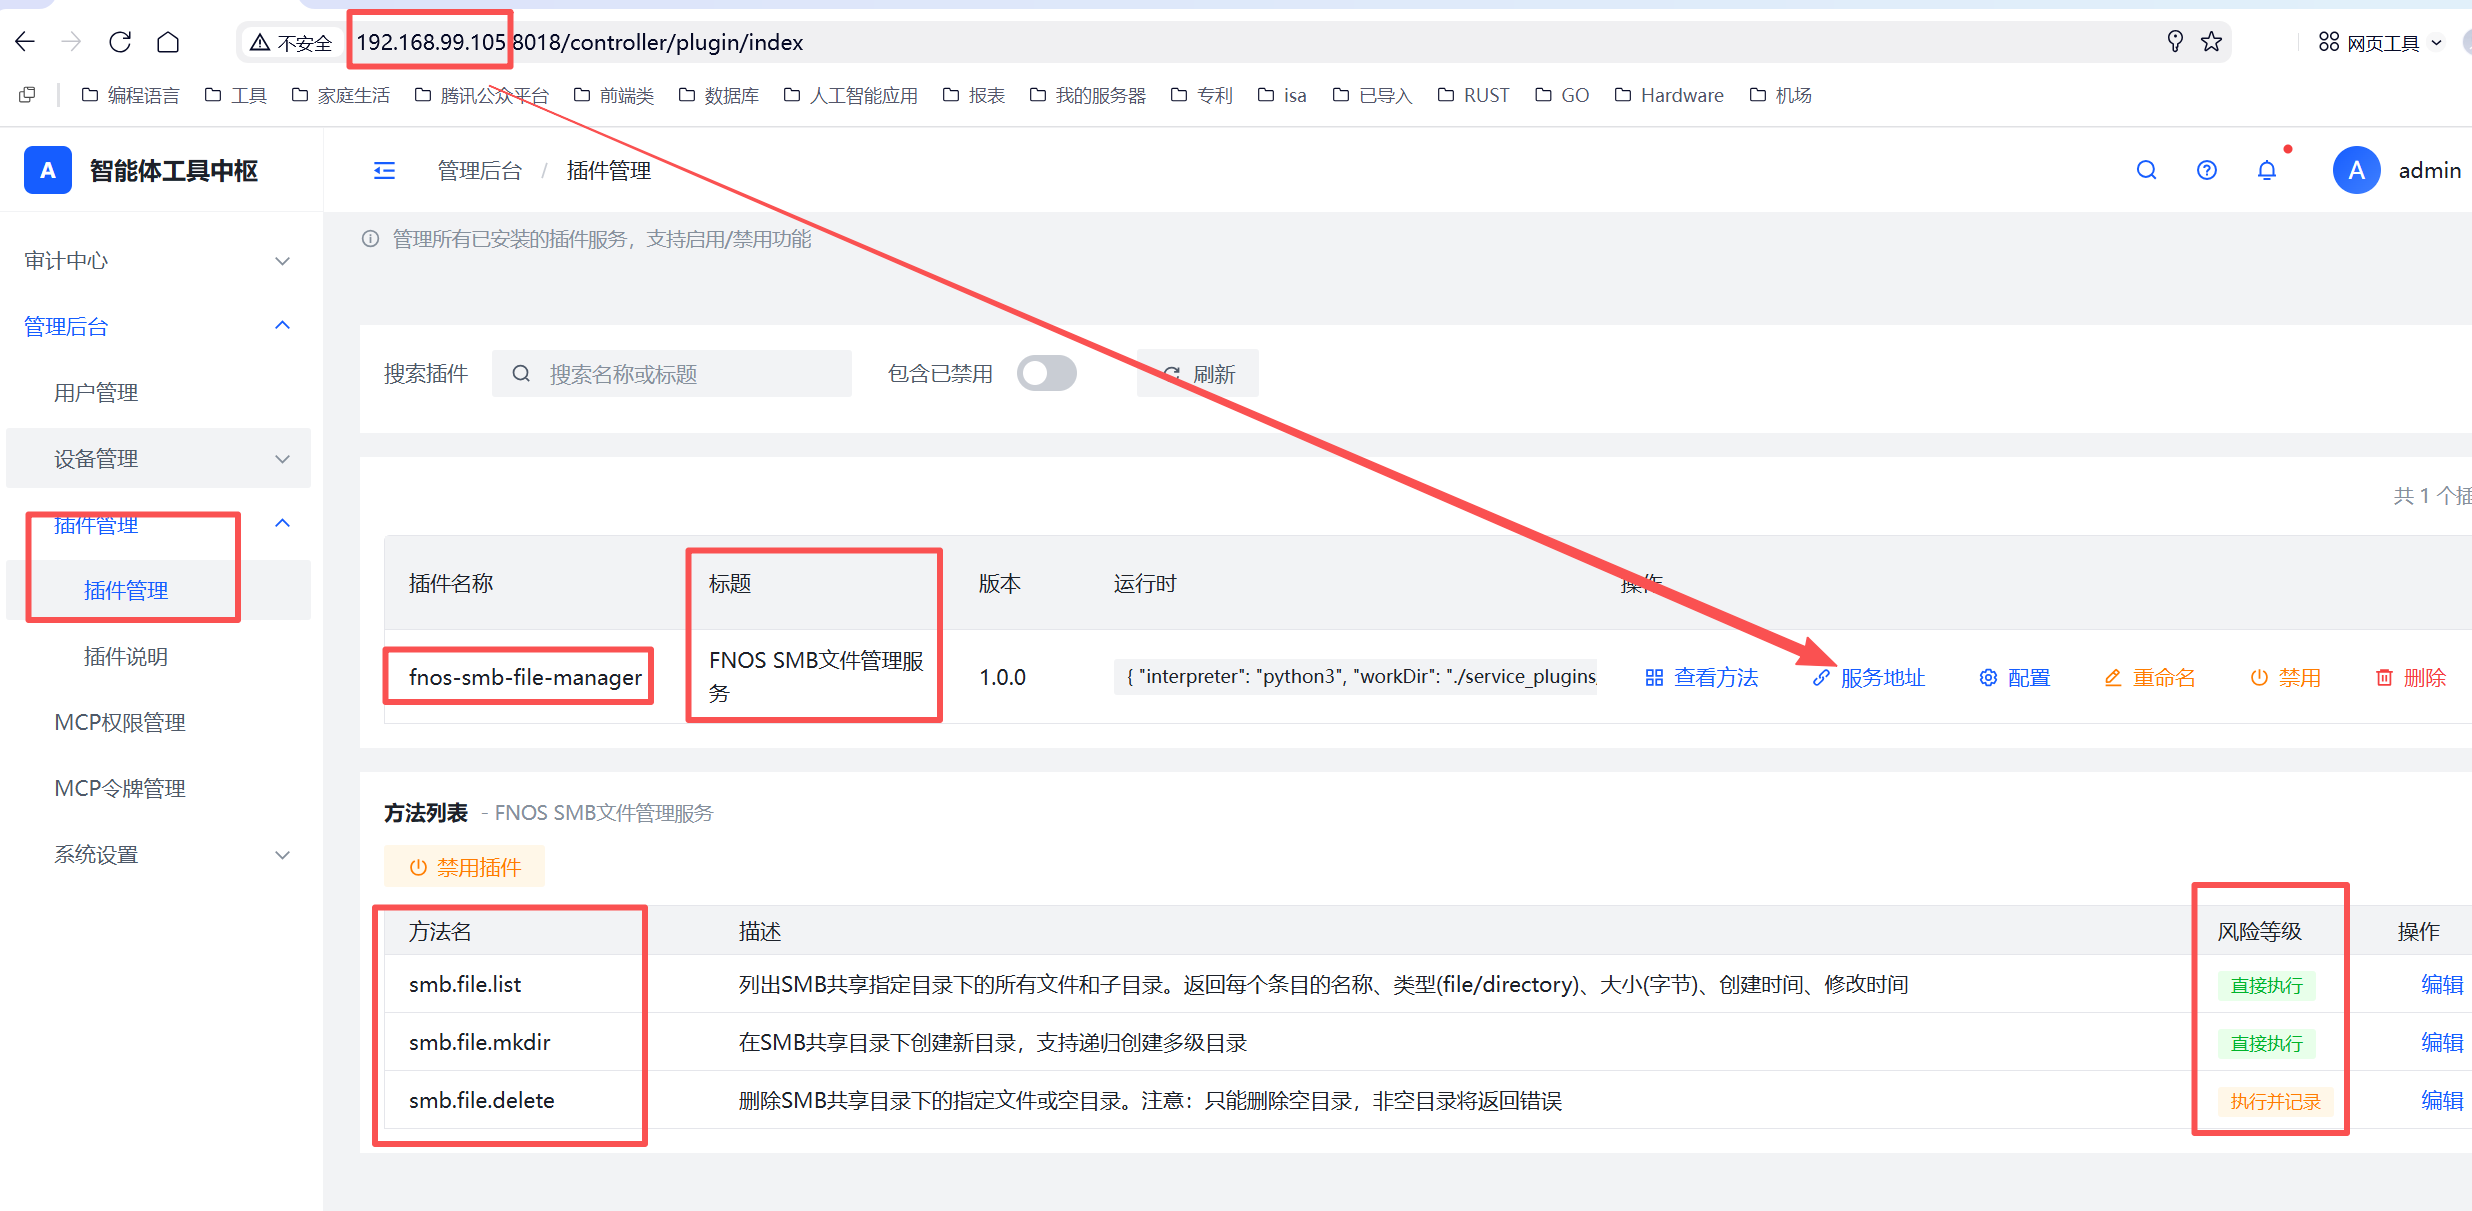Open the notification bell
The width and height of the screenshot is (2472, 1211).
(2267, 170)
